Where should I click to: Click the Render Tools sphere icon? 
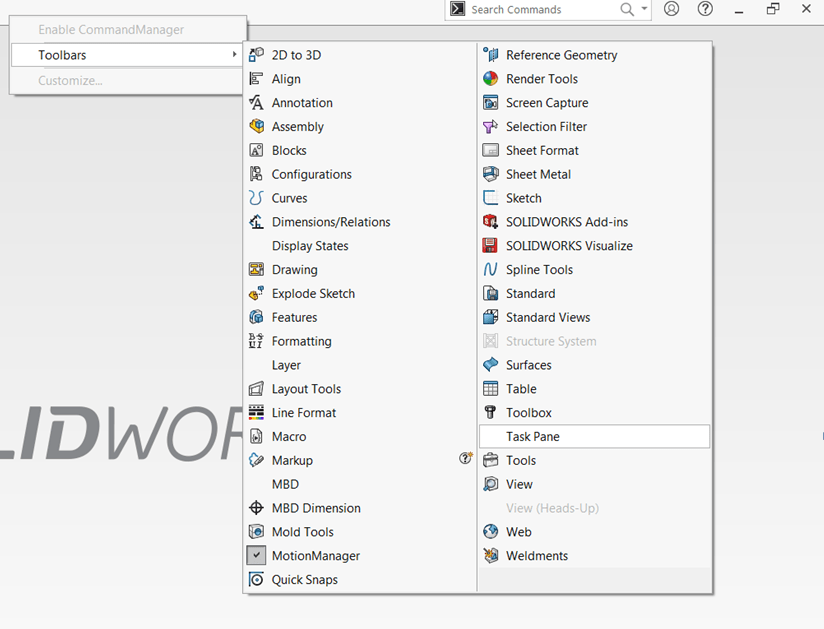pos(490,79)
